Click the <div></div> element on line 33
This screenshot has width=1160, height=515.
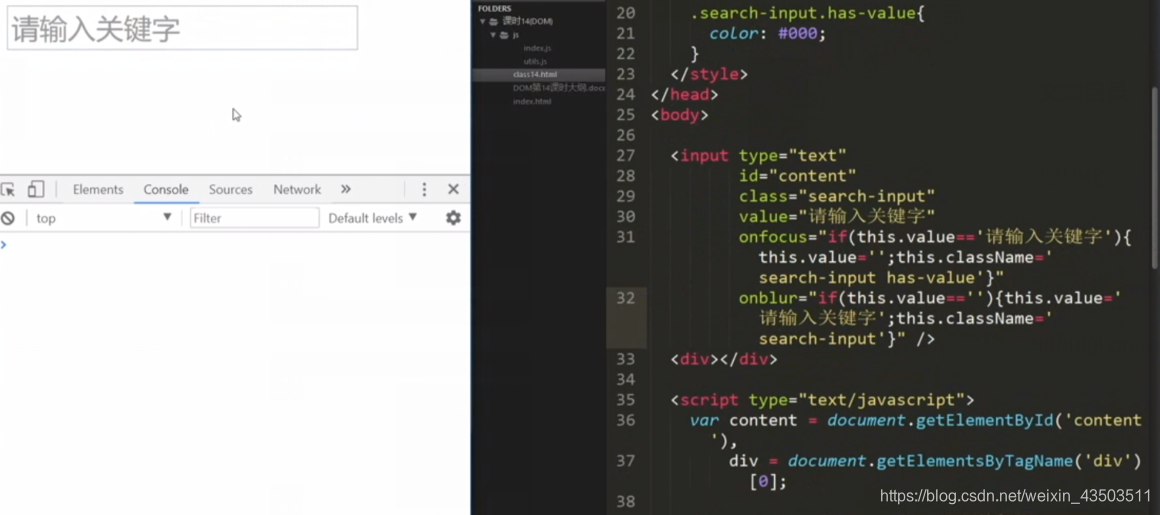(x=724, y=360)
